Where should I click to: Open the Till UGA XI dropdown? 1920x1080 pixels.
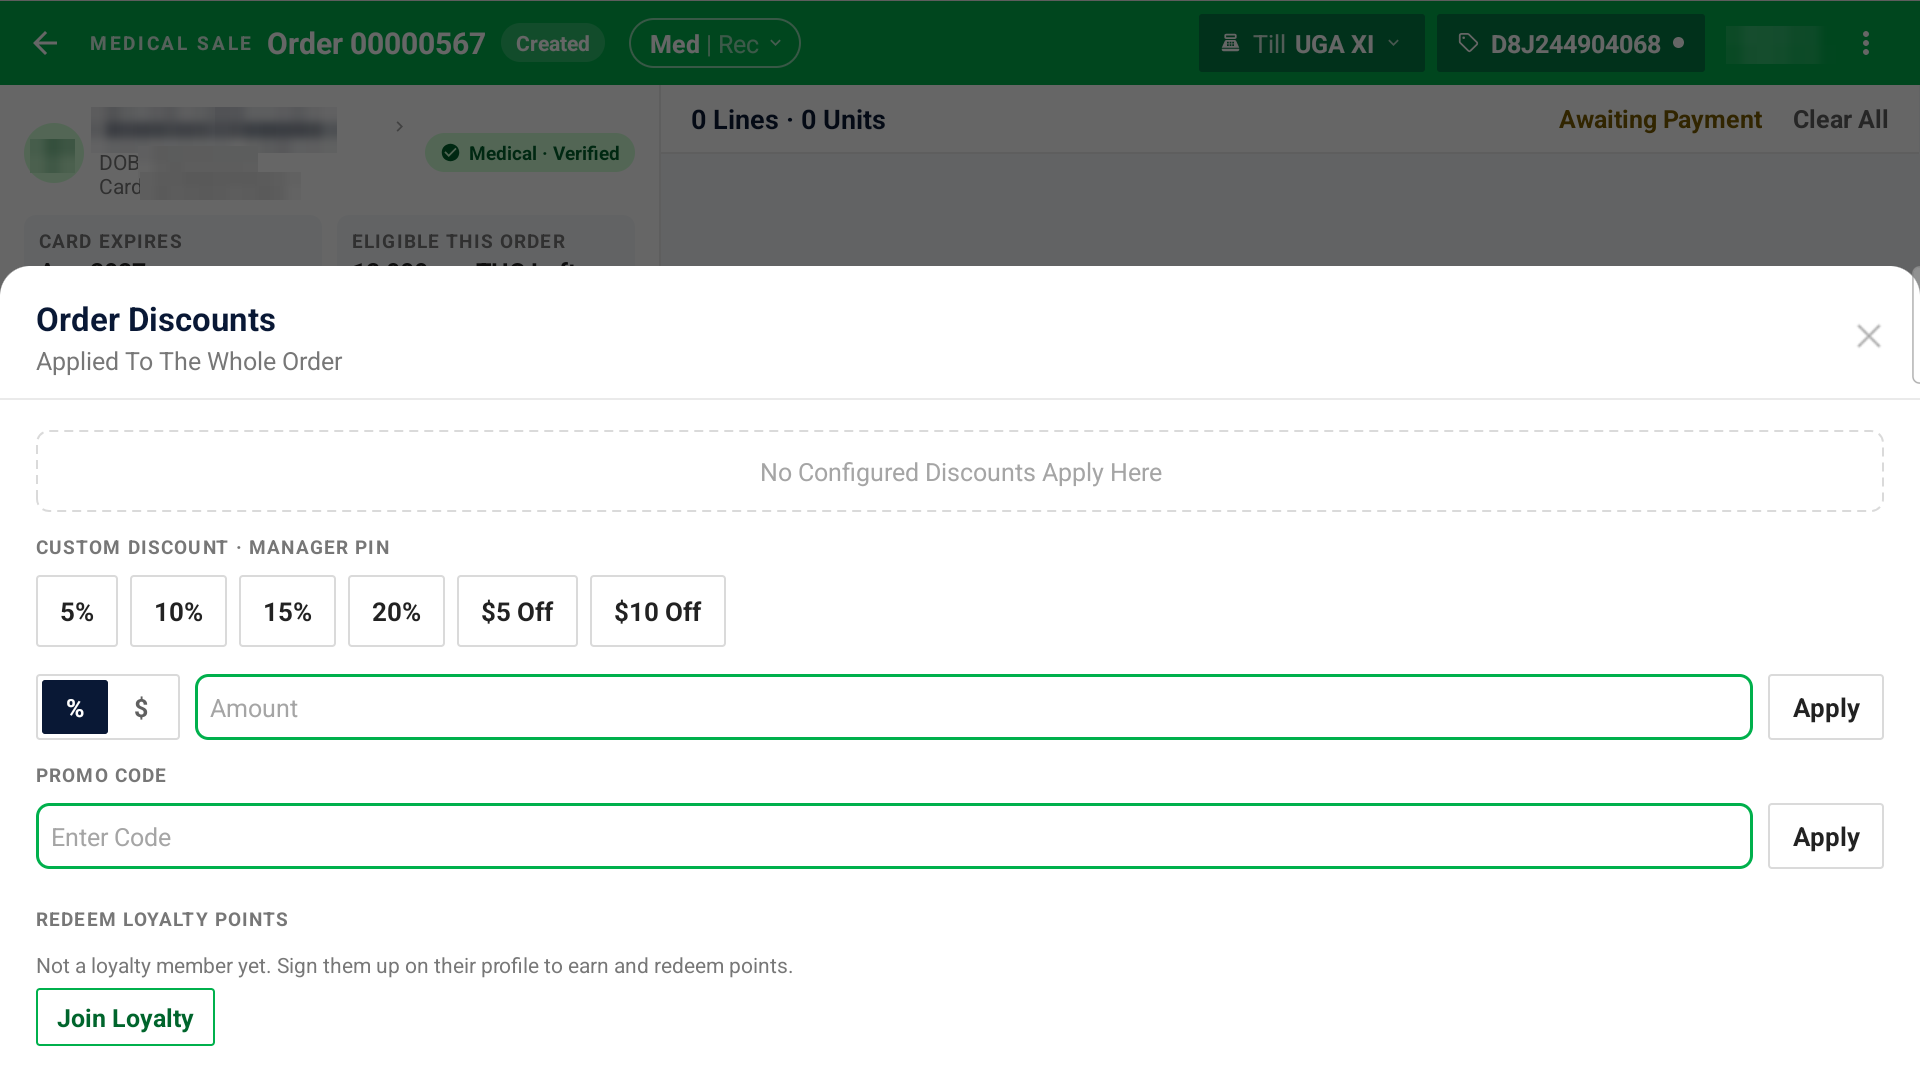1312,43
